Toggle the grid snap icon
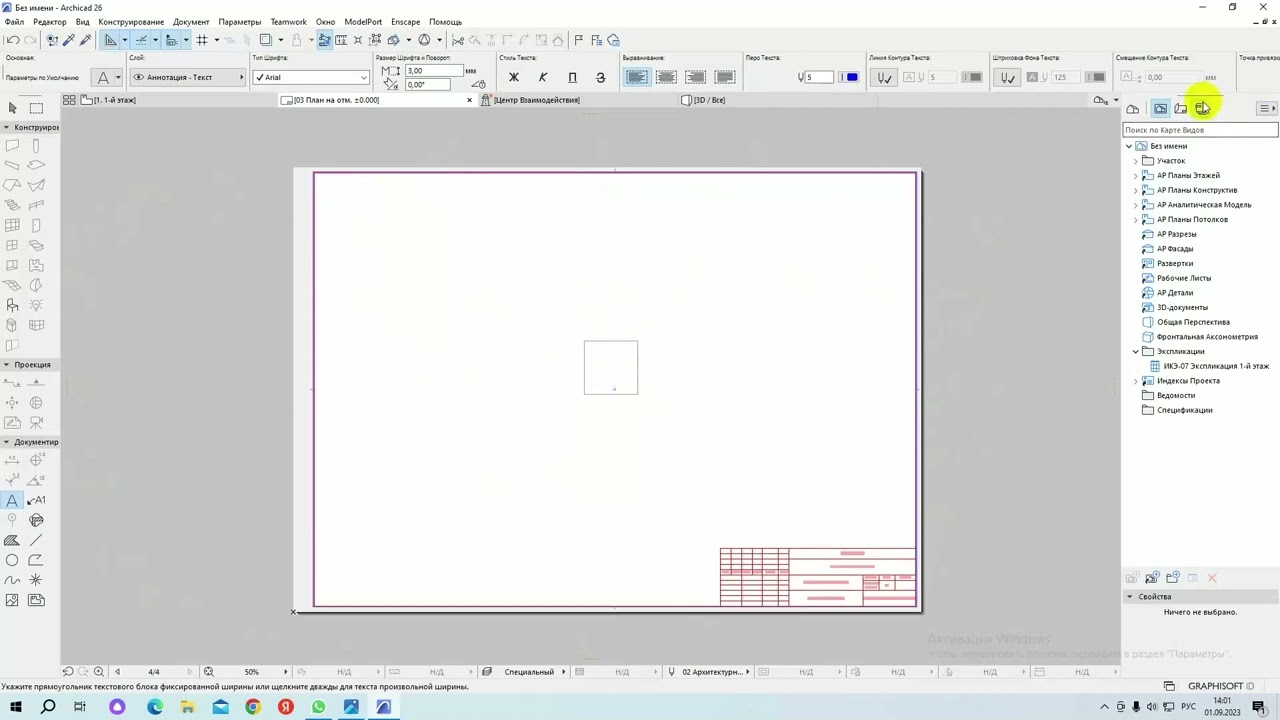Screen dimensions: 1280x720 202,40
